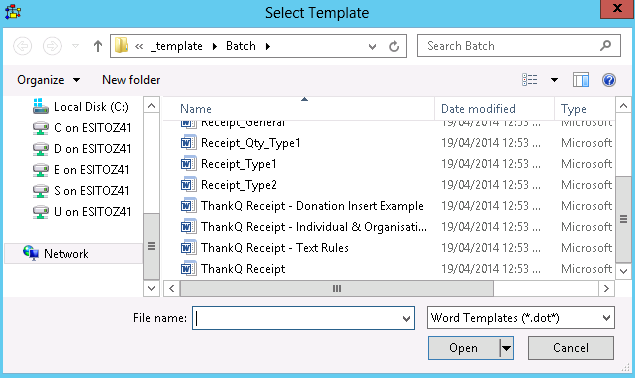Click Word icon of last ThankQ Receipt
This screenshot has width=635, height=378.
click(188, 269)
